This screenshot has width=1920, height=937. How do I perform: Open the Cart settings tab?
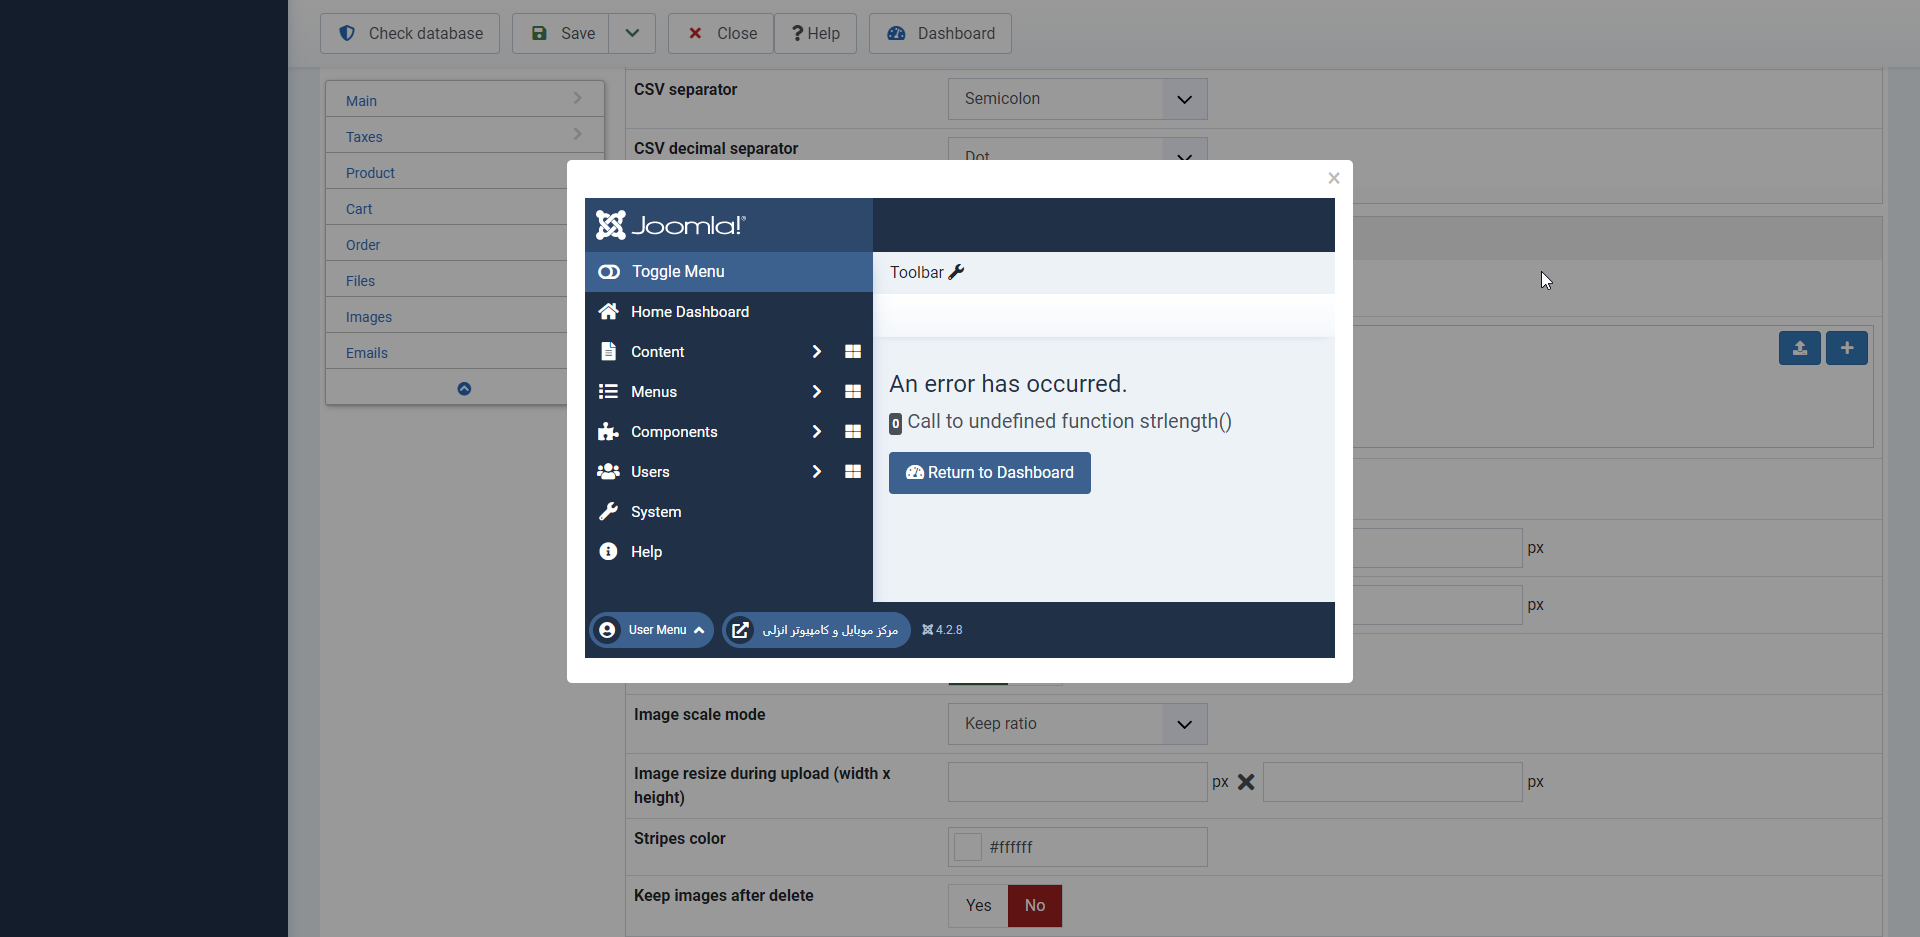pos(446,207)
